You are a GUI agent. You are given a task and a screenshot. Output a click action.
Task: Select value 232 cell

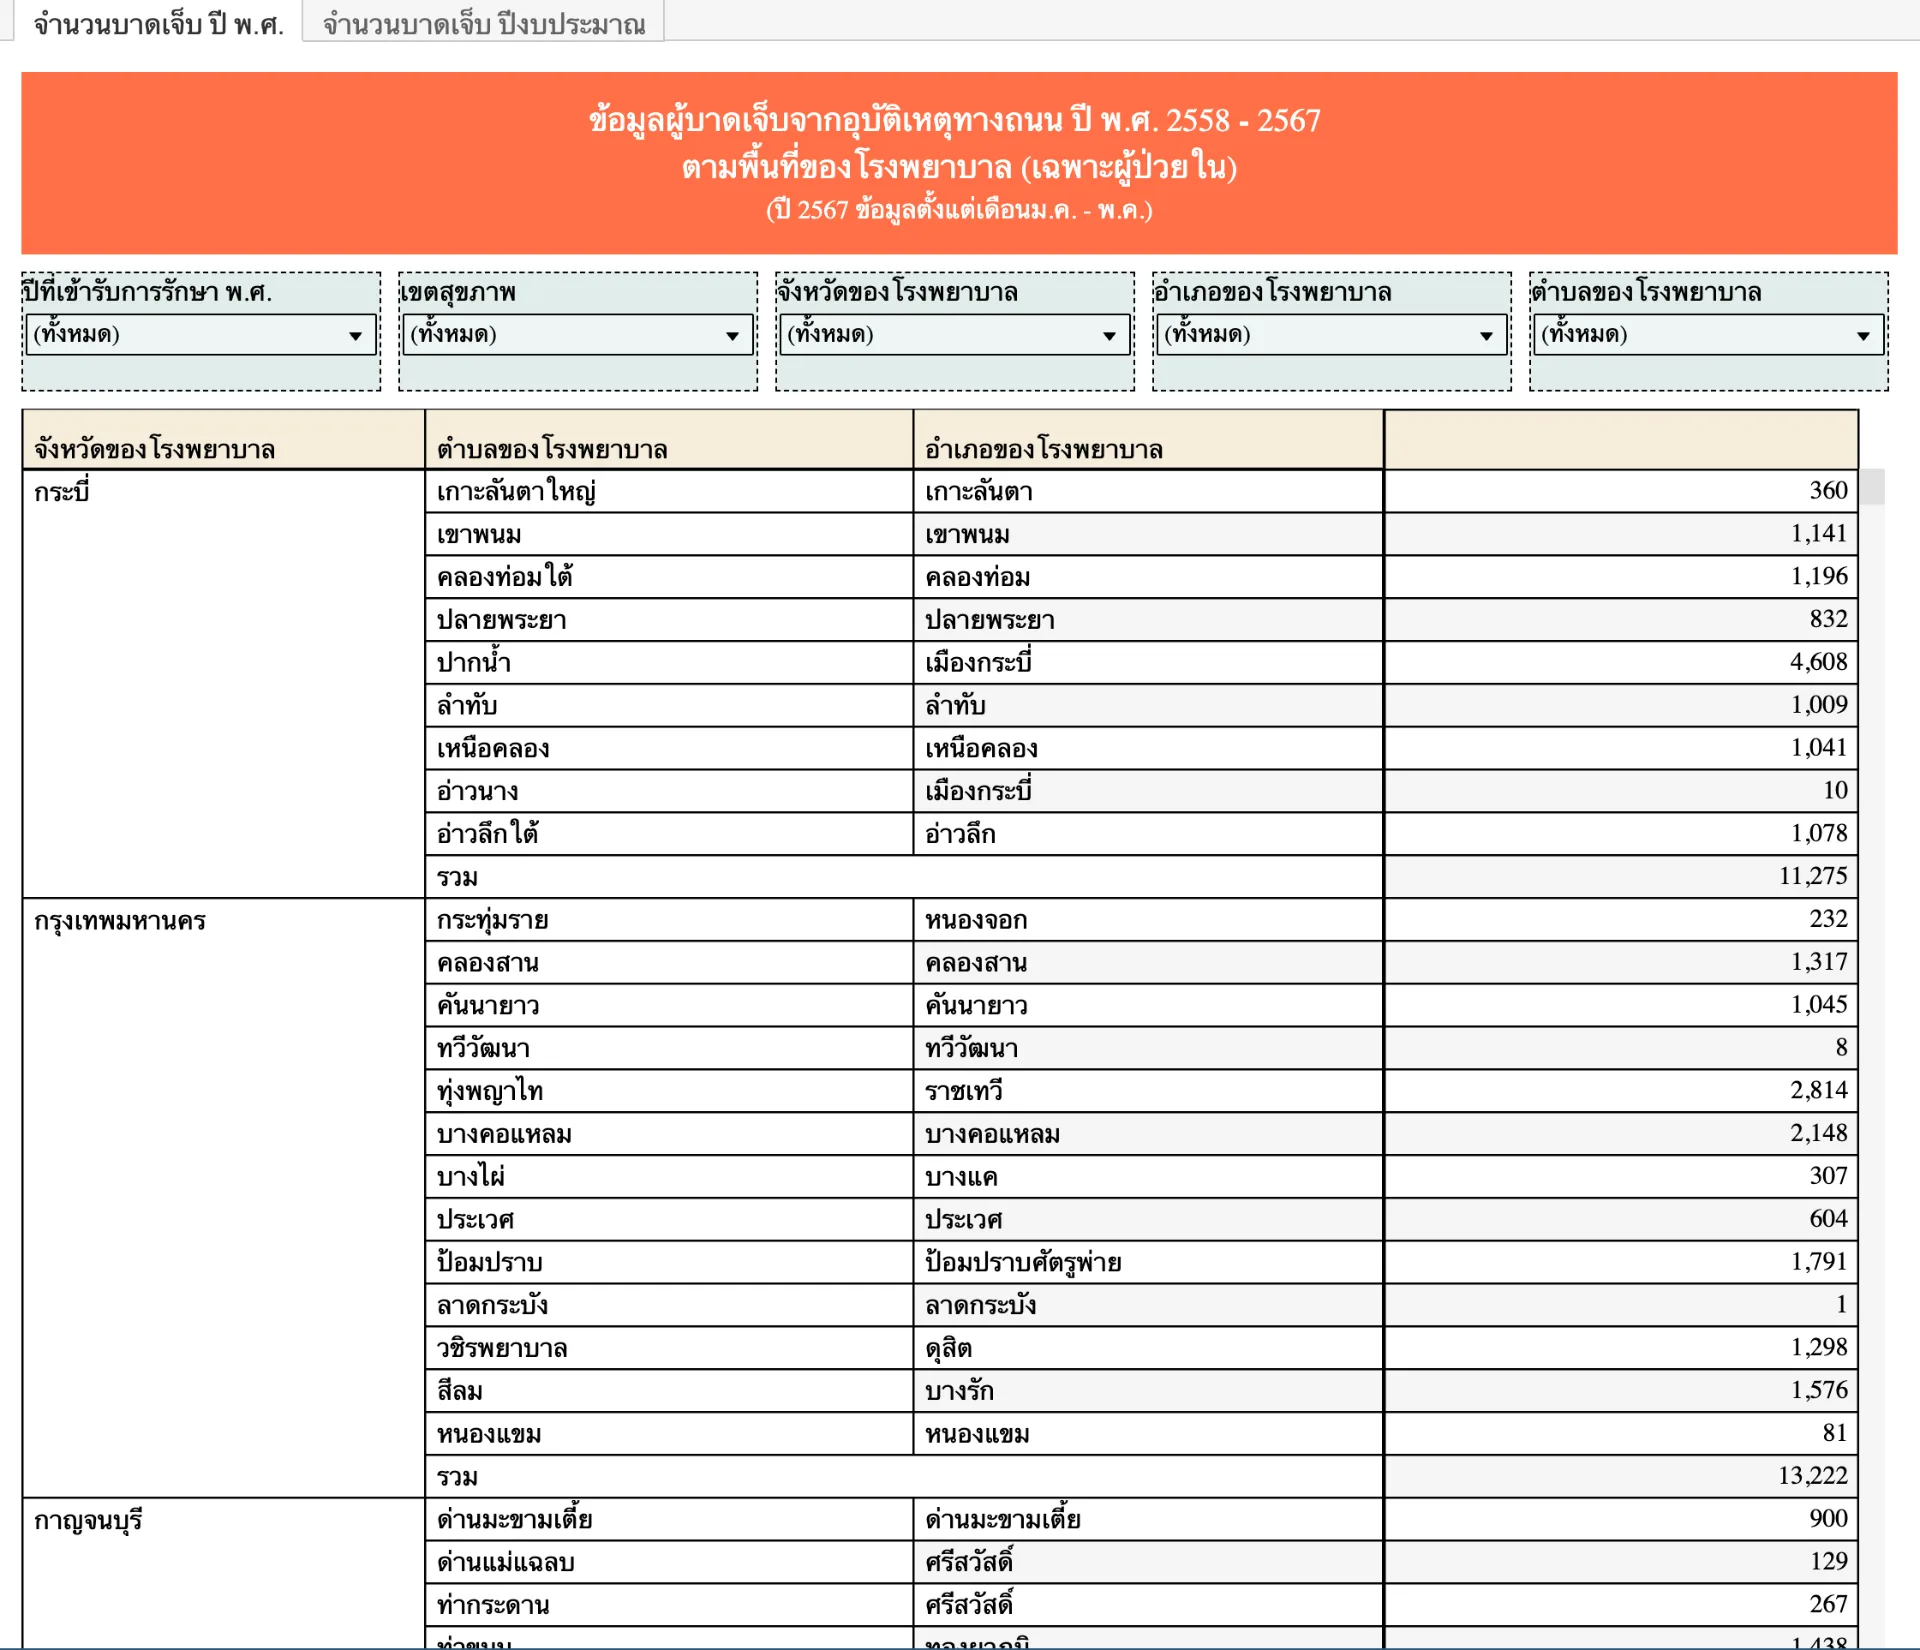point(1621,920)
